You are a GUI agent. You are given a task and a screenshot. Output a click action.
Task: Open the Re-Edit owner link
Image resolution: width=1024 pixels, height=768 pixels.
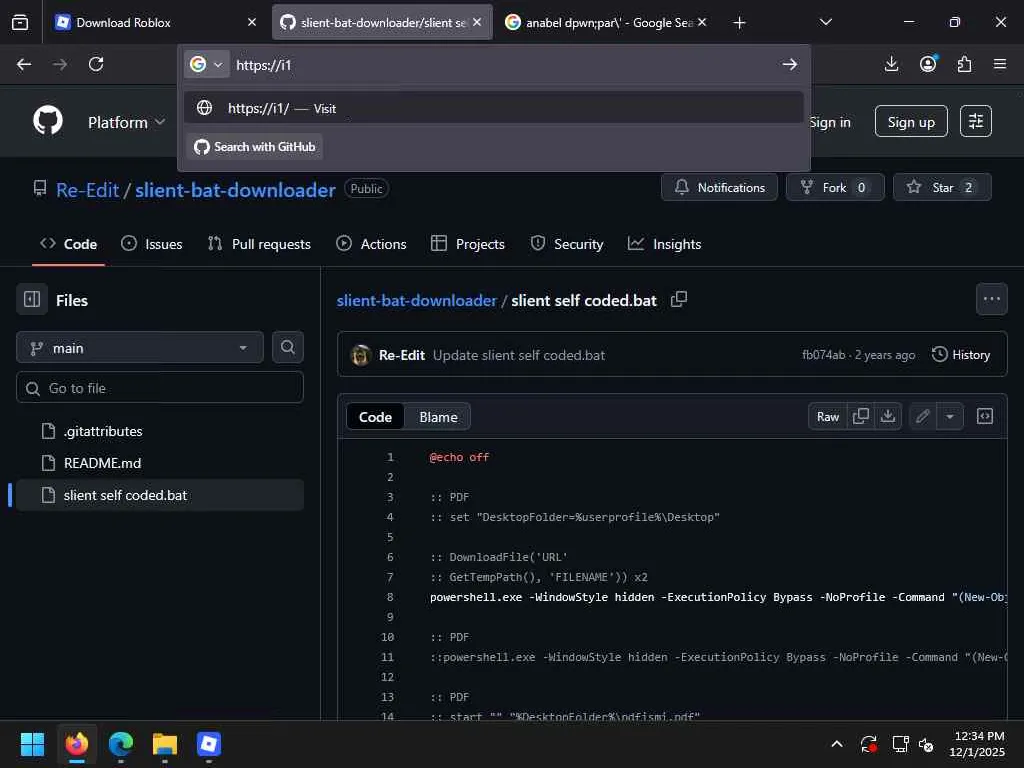[88, 190]
